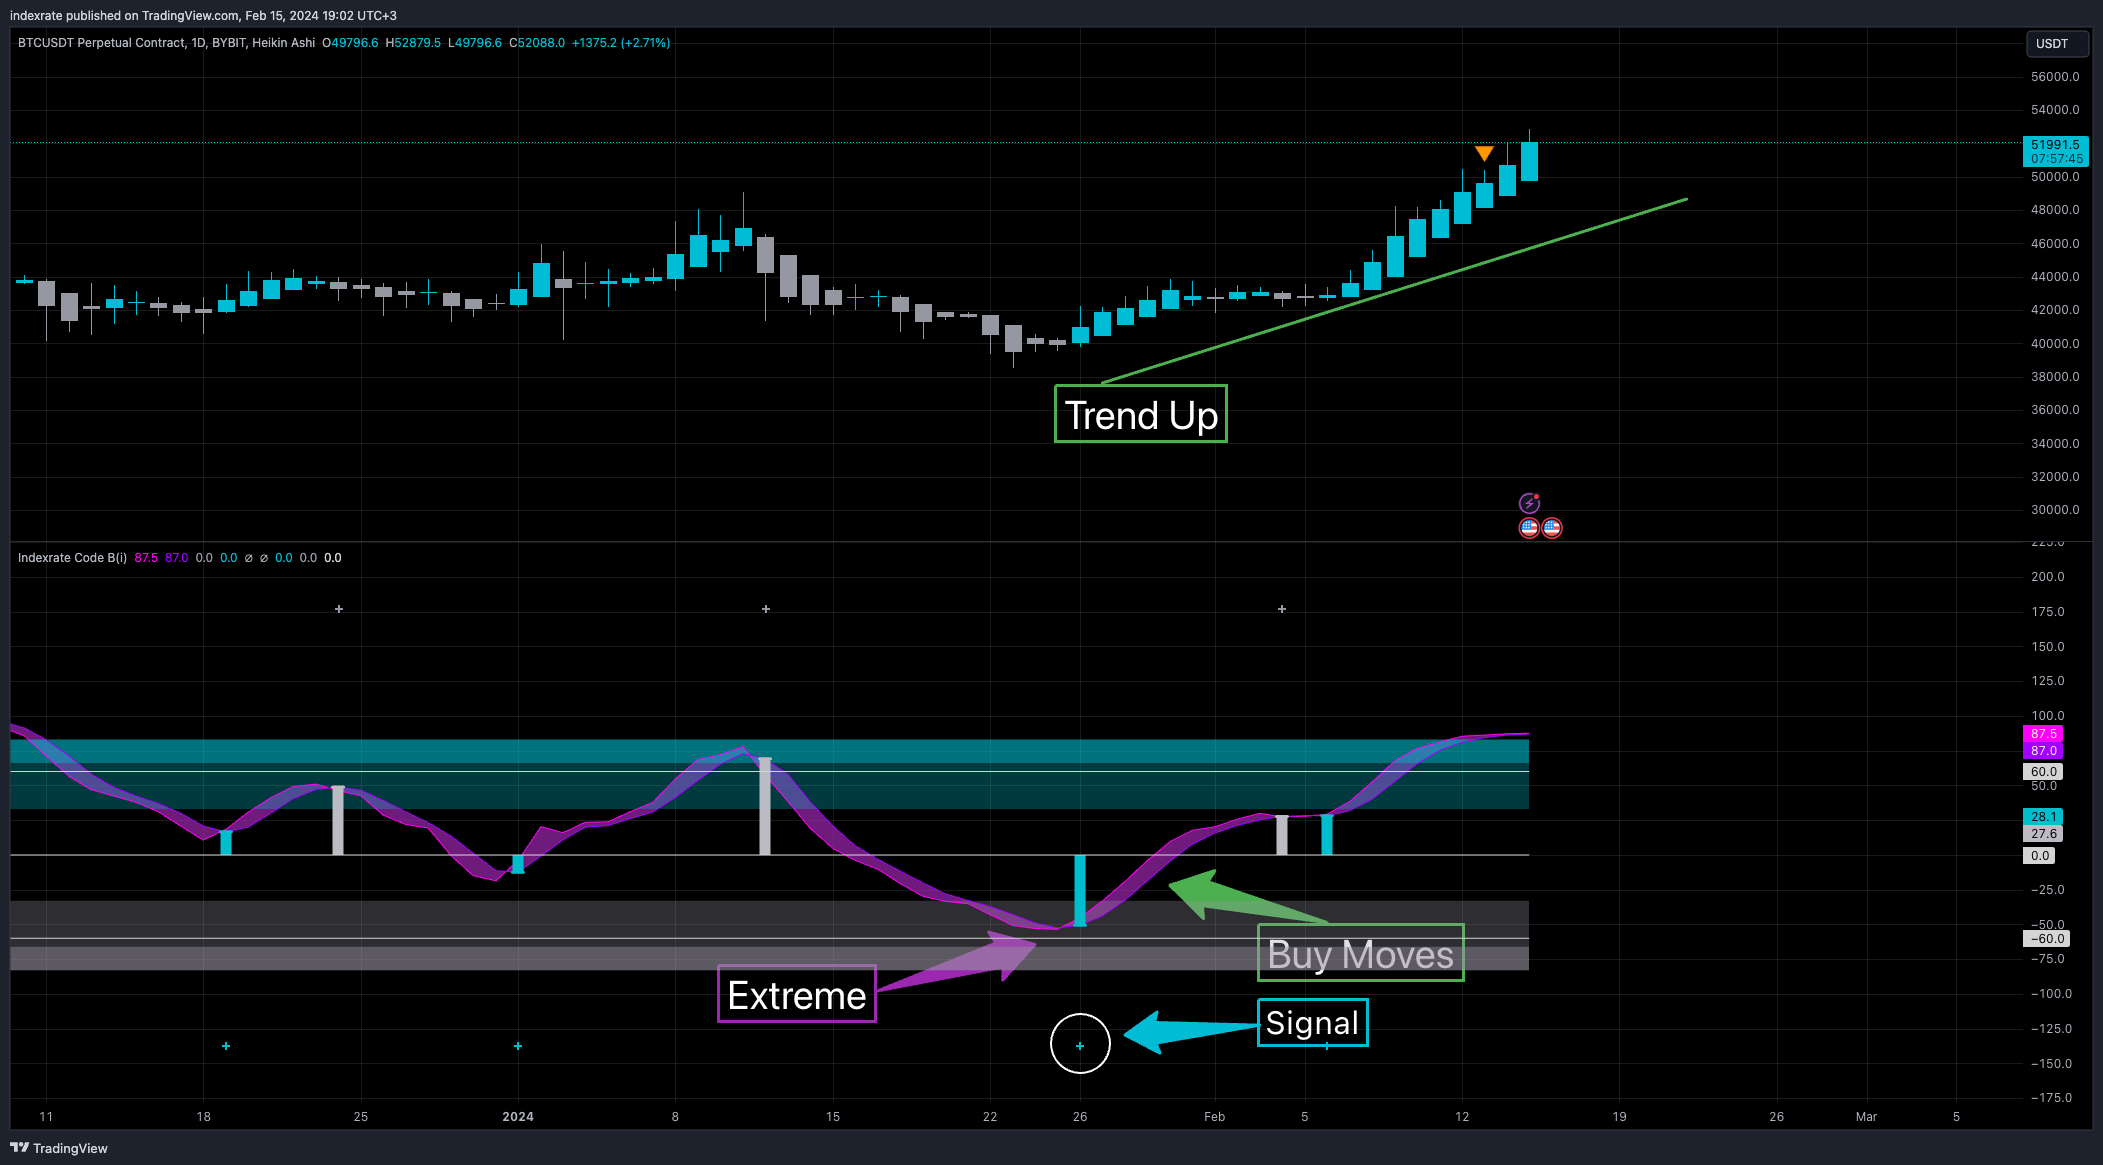
Task: Click the 87.0 purple indicator value tag
Action: point(2043,751)
